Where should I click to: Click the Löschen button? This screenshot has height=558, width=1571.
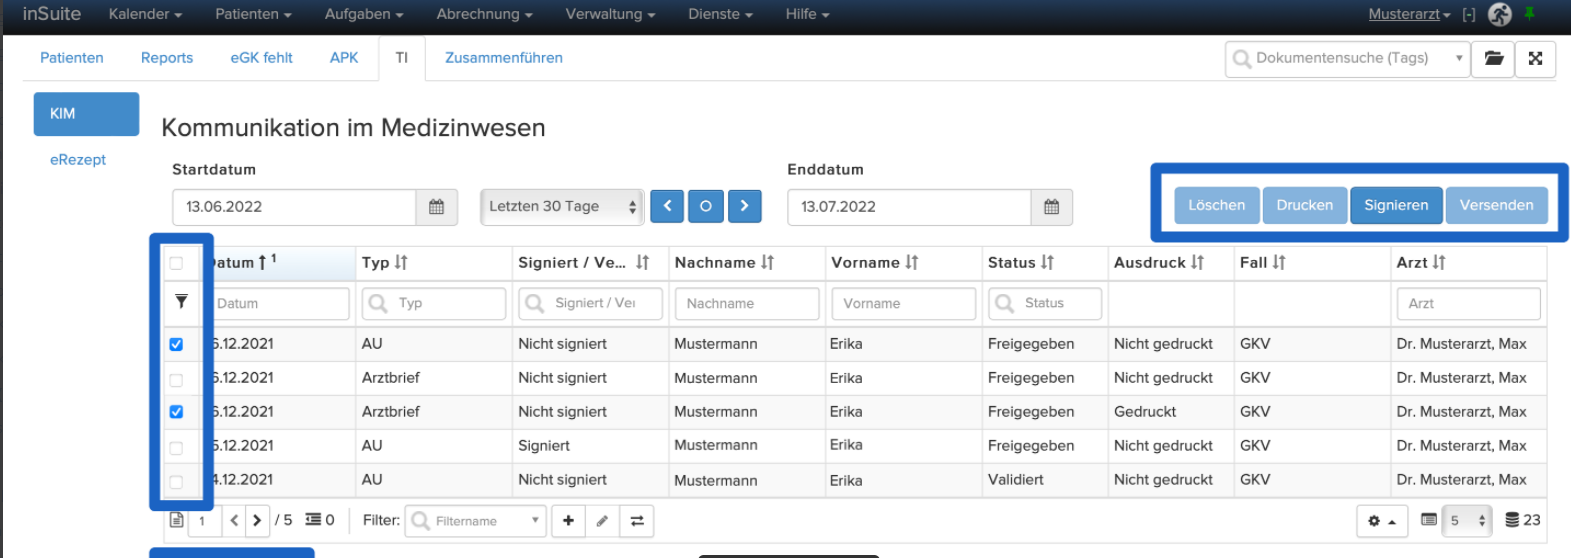(1217, 205)
